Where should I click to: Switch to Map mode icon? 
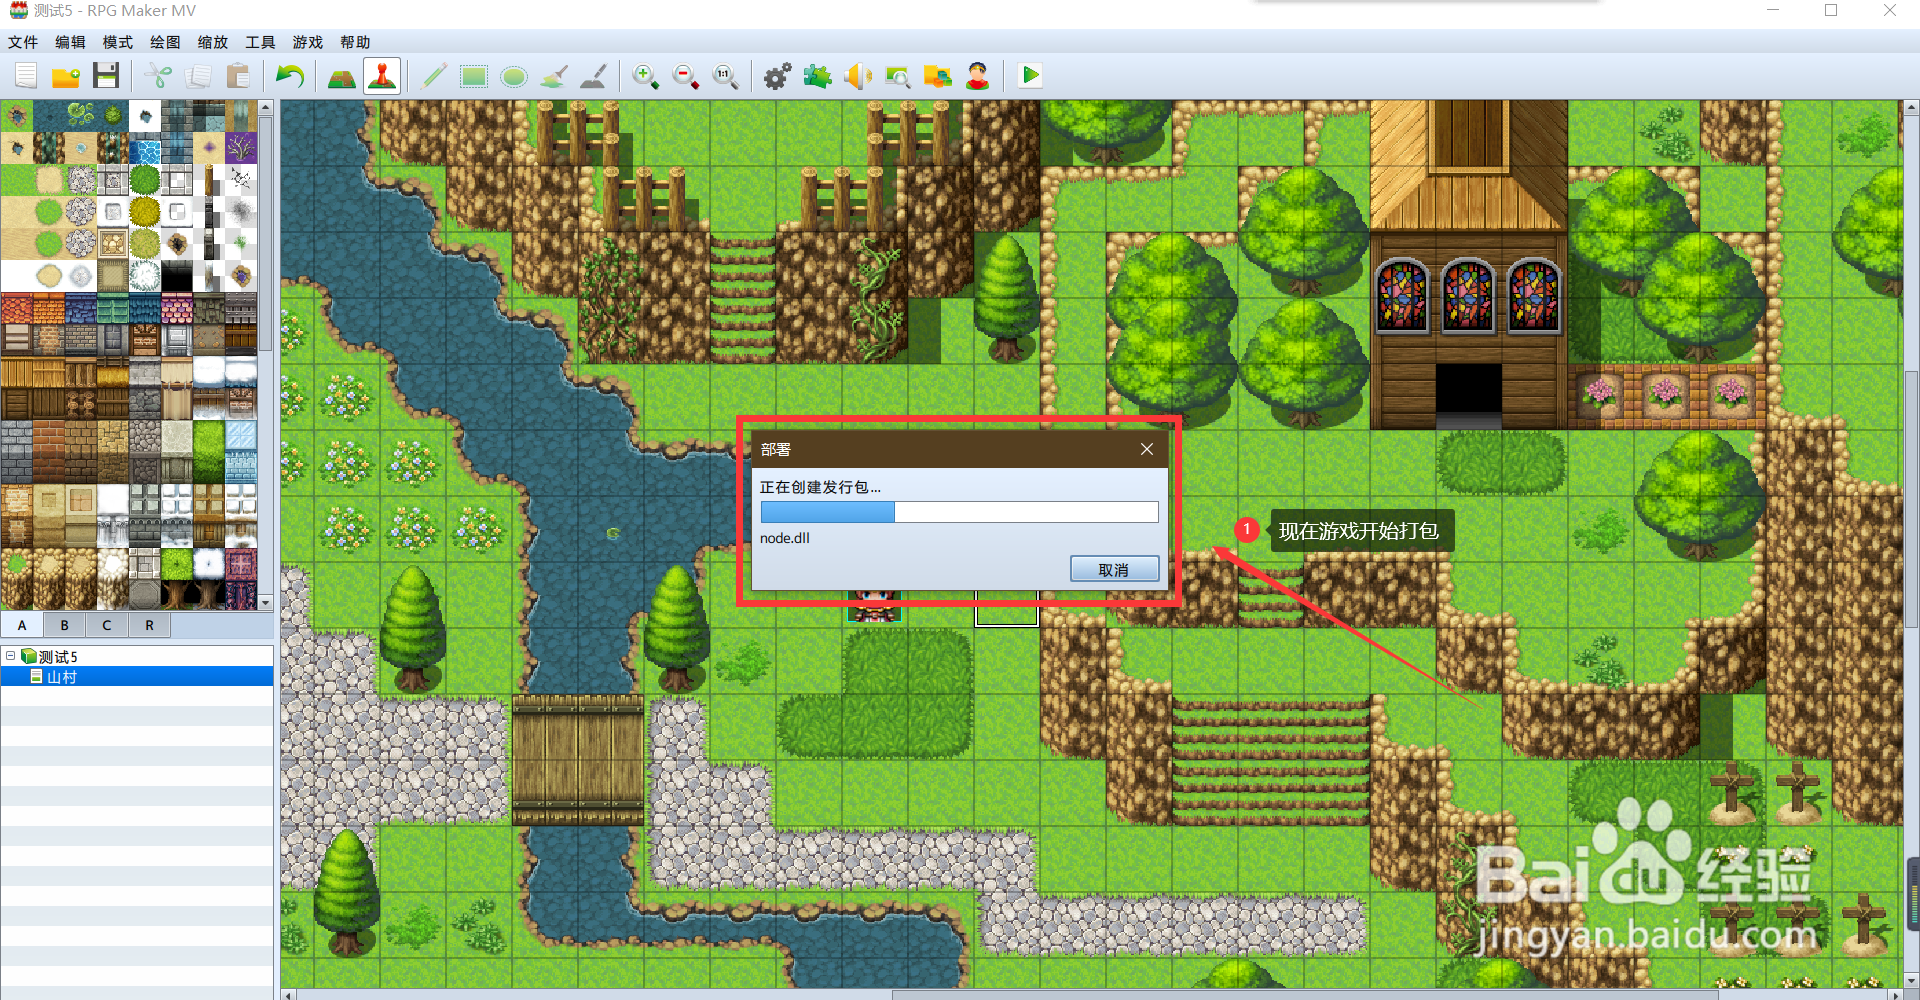342,76
